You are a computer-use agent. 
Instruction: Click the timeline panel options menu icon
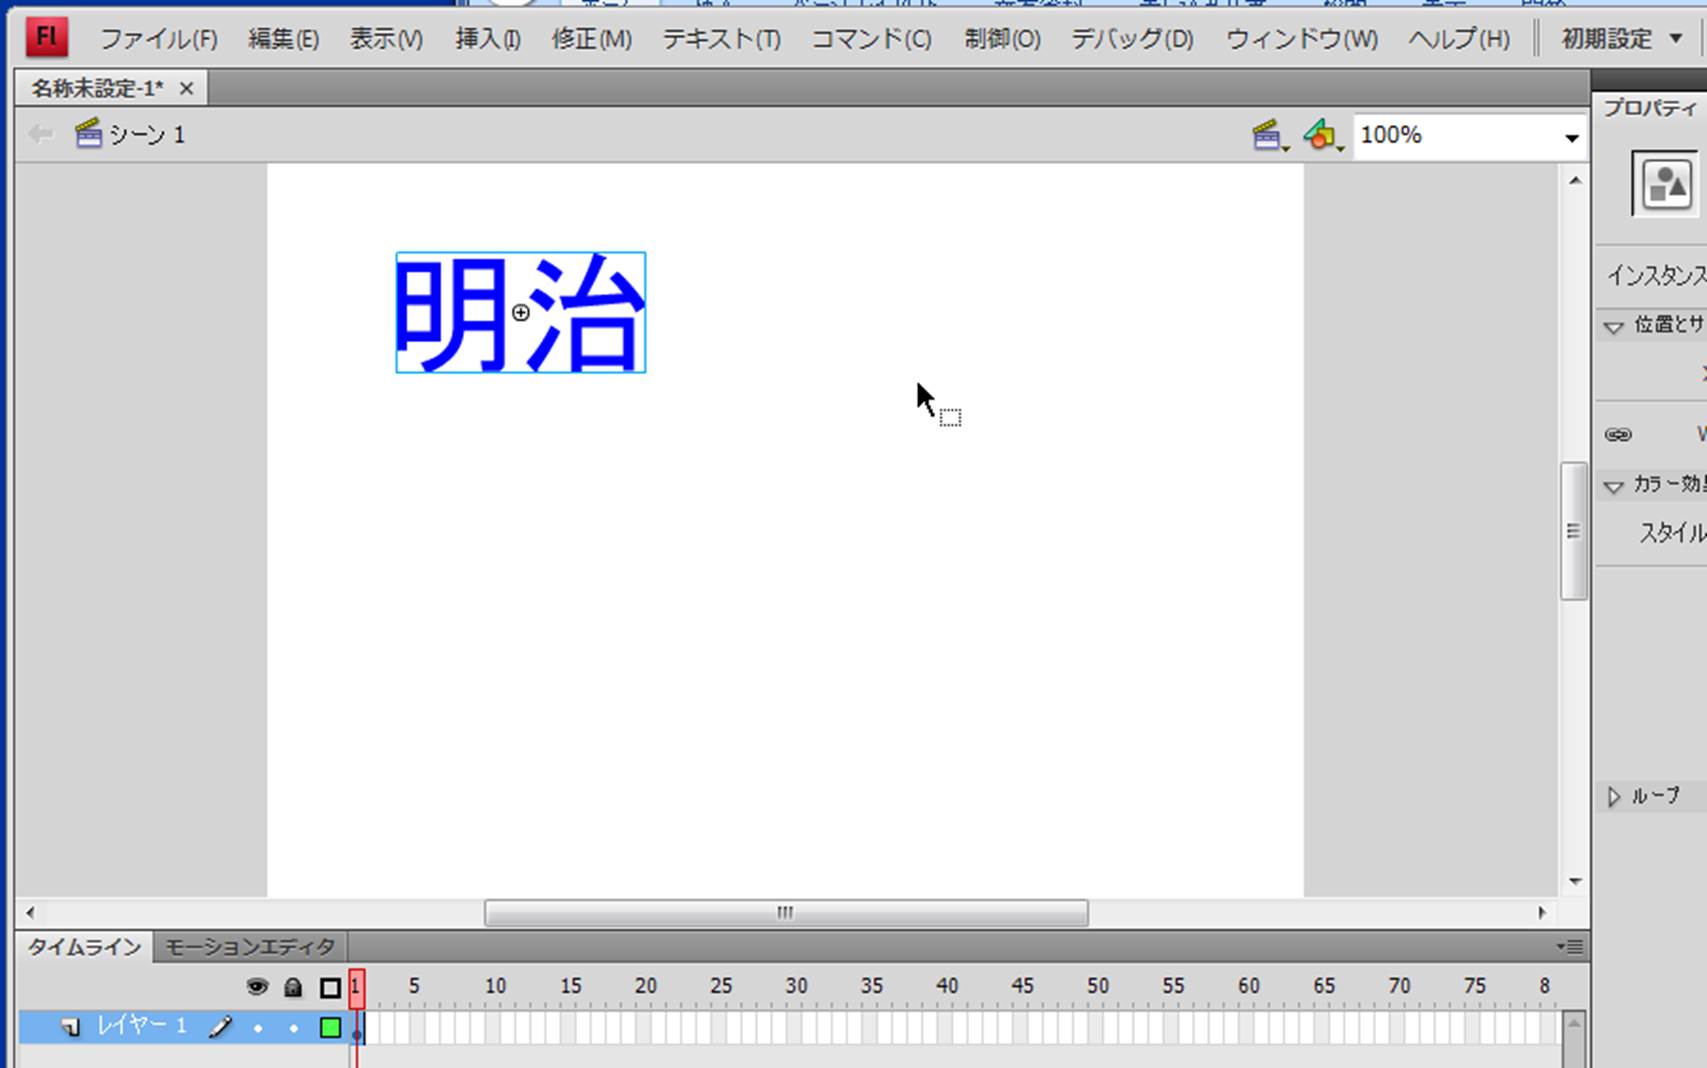coord(1568,946)
